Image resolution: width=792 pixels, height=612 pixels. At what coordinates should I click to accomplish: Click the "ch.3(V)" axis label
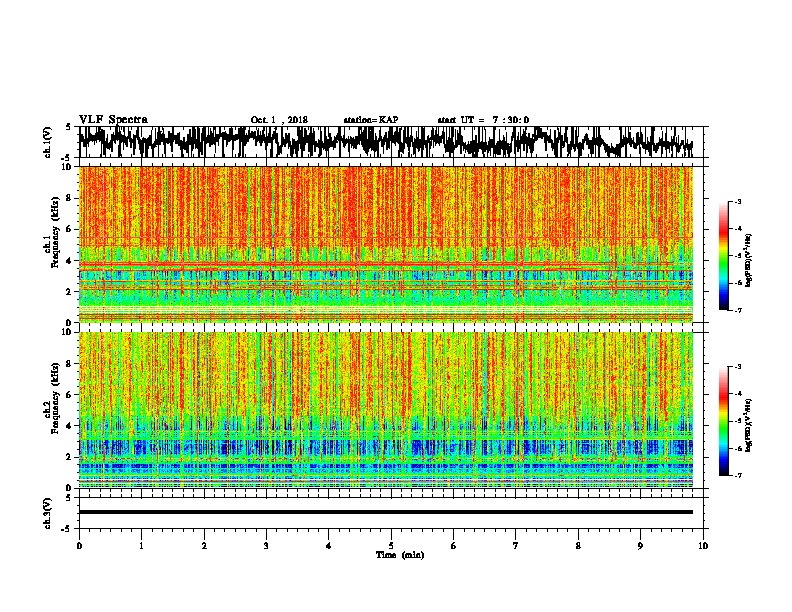coord(48,513)
